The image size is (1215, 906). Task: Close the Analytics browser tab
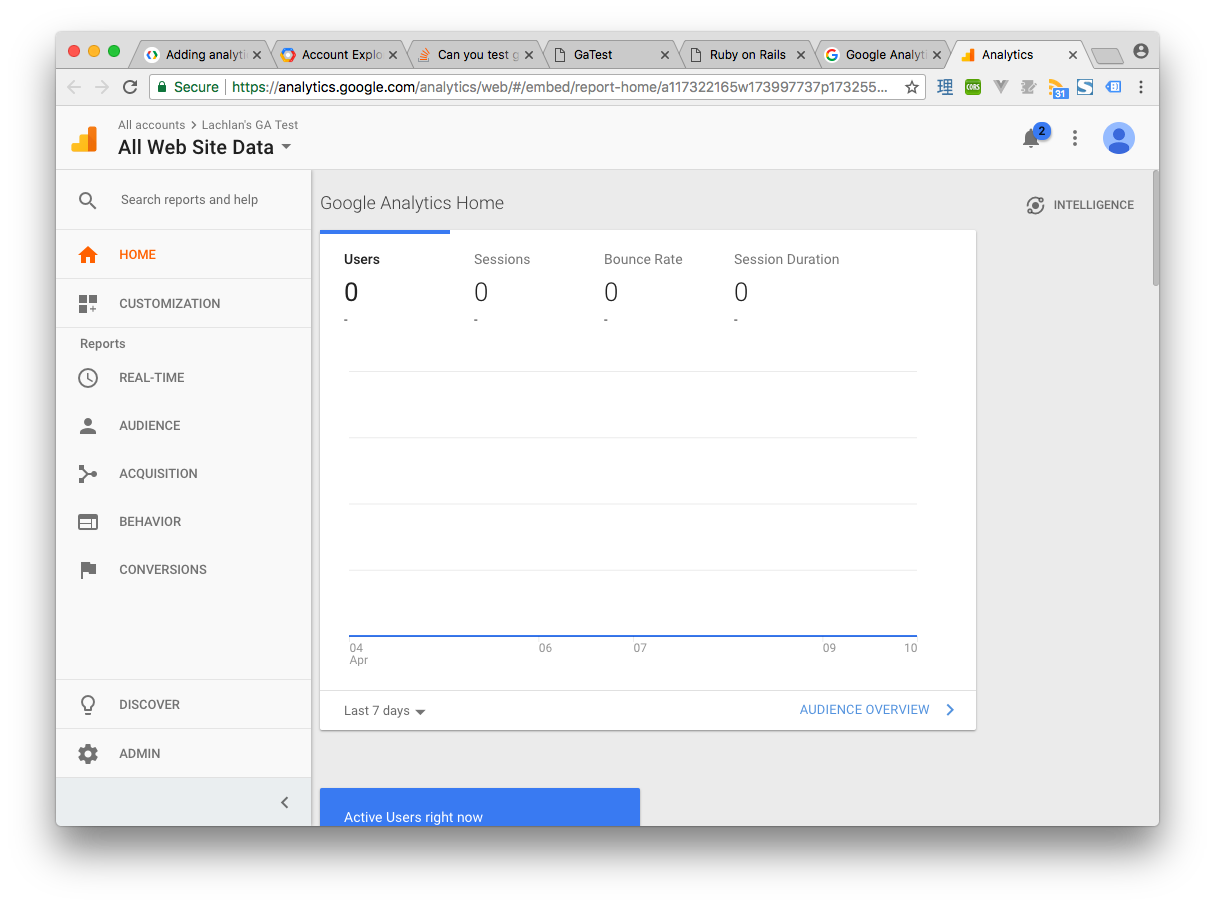click(1073, 55)
